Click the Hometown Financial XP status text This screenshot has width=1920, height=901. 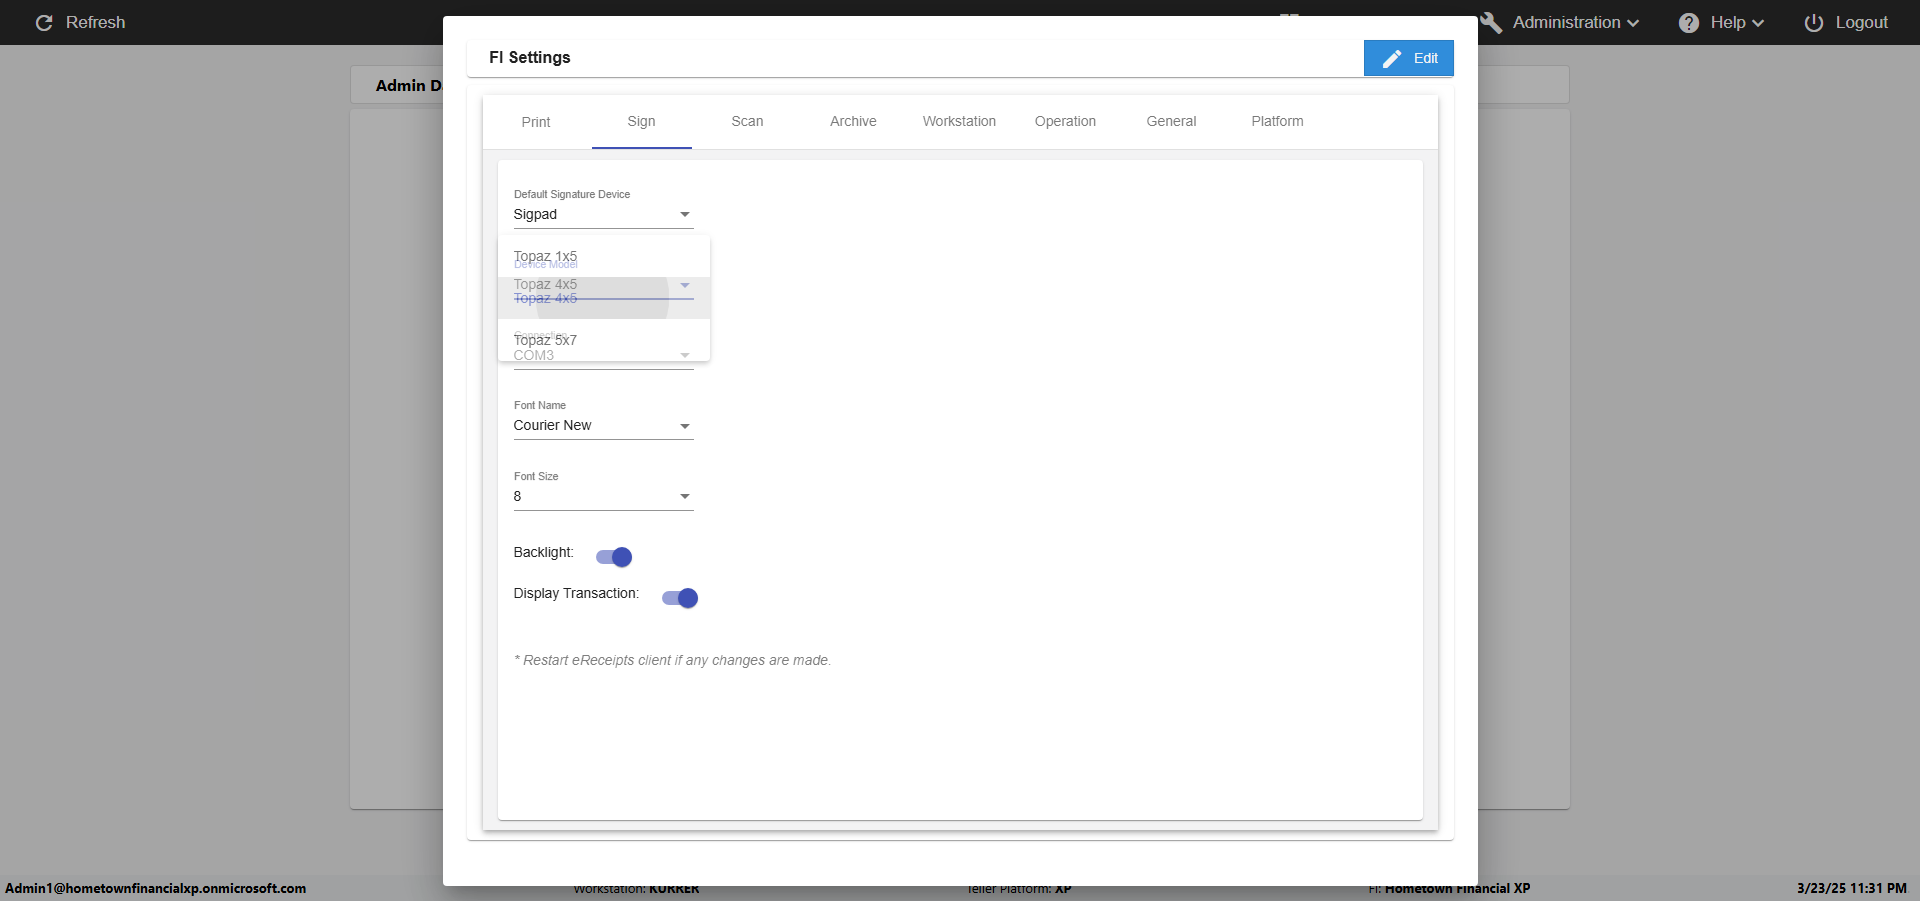click(x=1457, y=888)
